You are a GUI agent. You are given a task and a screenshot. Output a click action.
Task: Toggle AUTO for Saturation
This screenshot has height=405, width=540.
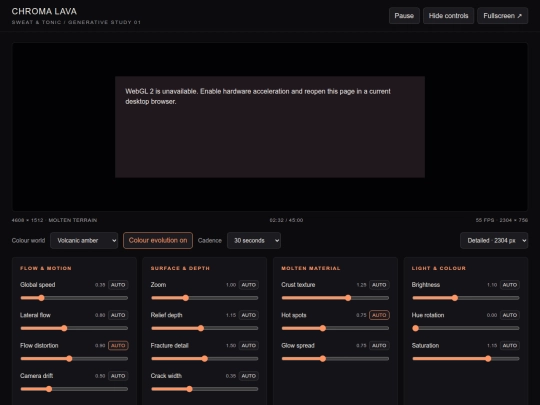(x=510, y=345)
